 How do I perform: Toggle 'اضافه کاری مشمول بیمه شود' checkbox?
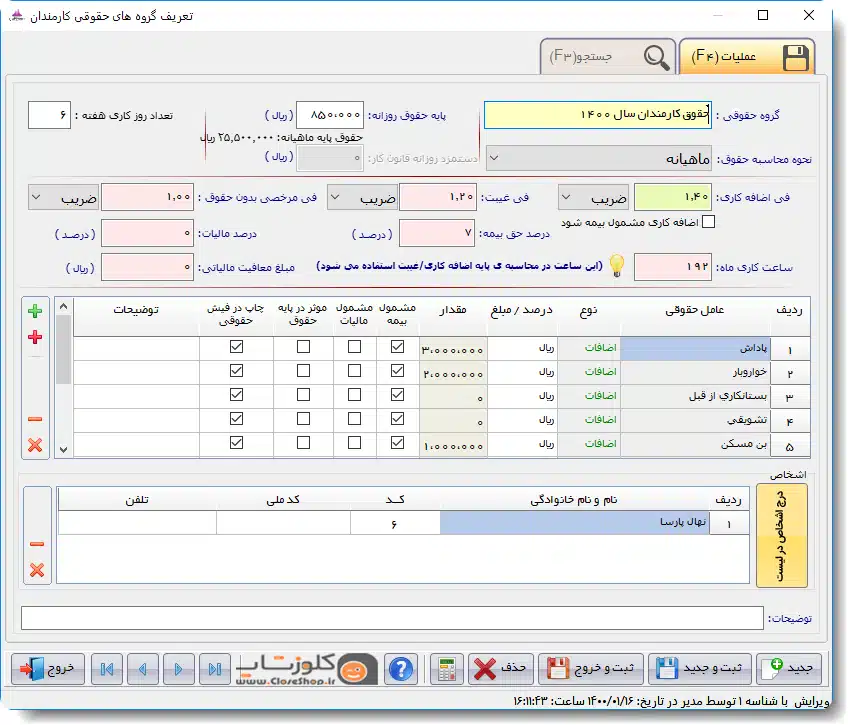[708, 222]
